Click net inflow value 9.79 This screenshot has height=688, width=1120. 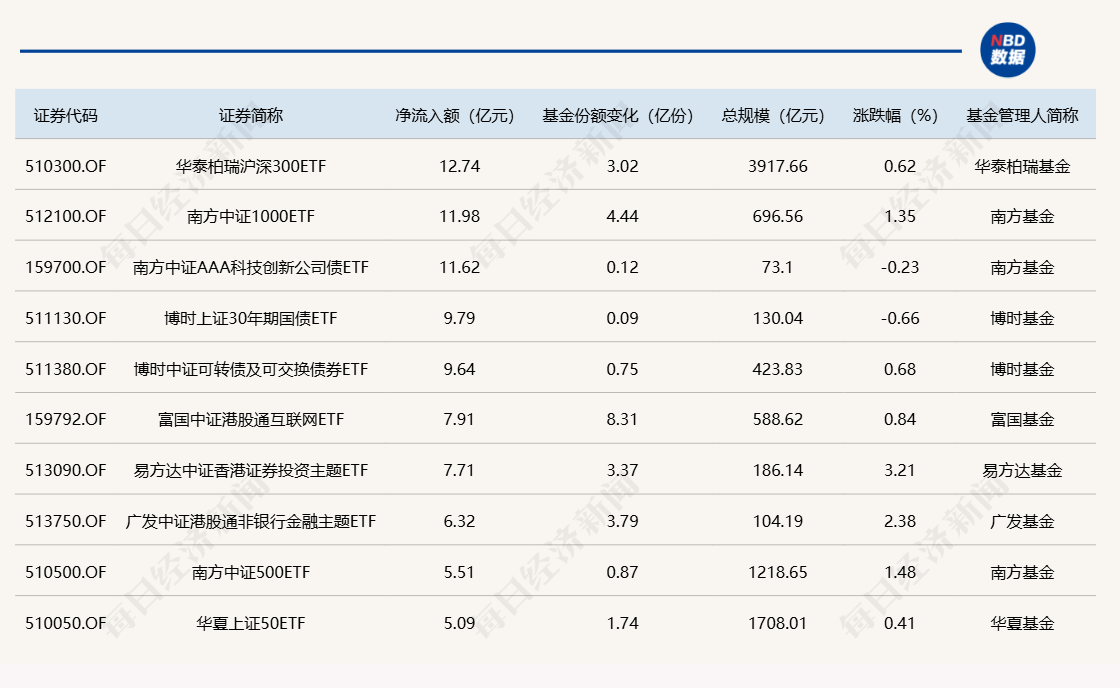[x=459, y=318]
